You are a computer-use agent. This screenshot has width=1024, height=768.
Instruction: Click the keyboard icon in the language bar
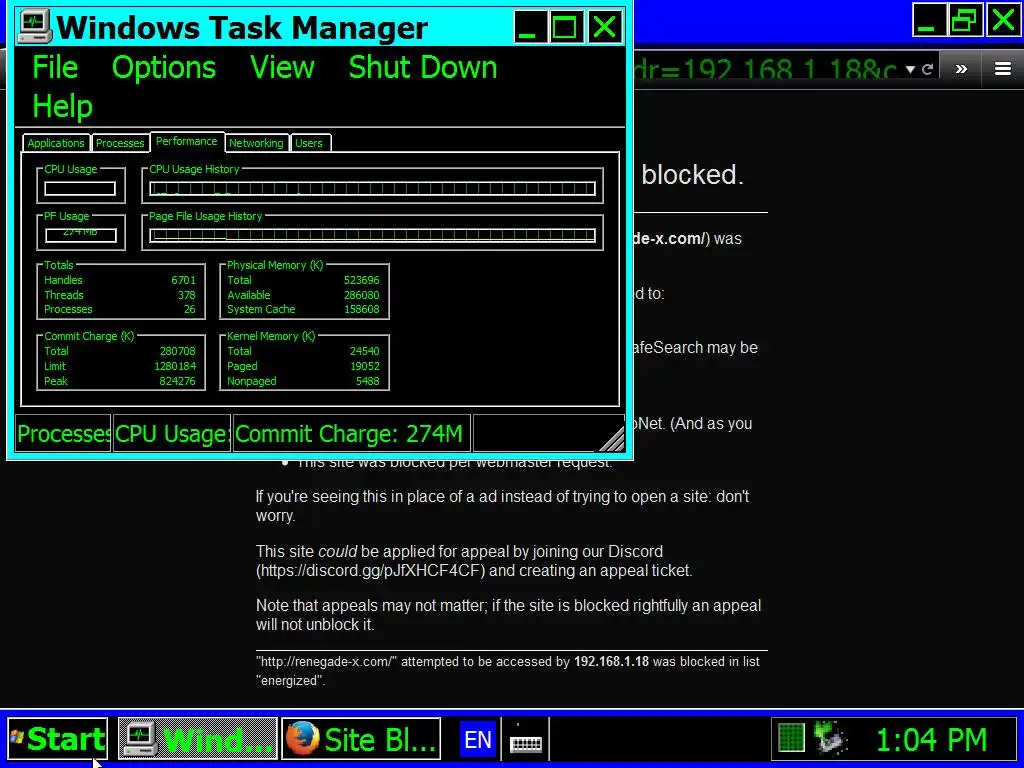coord(526,743)
